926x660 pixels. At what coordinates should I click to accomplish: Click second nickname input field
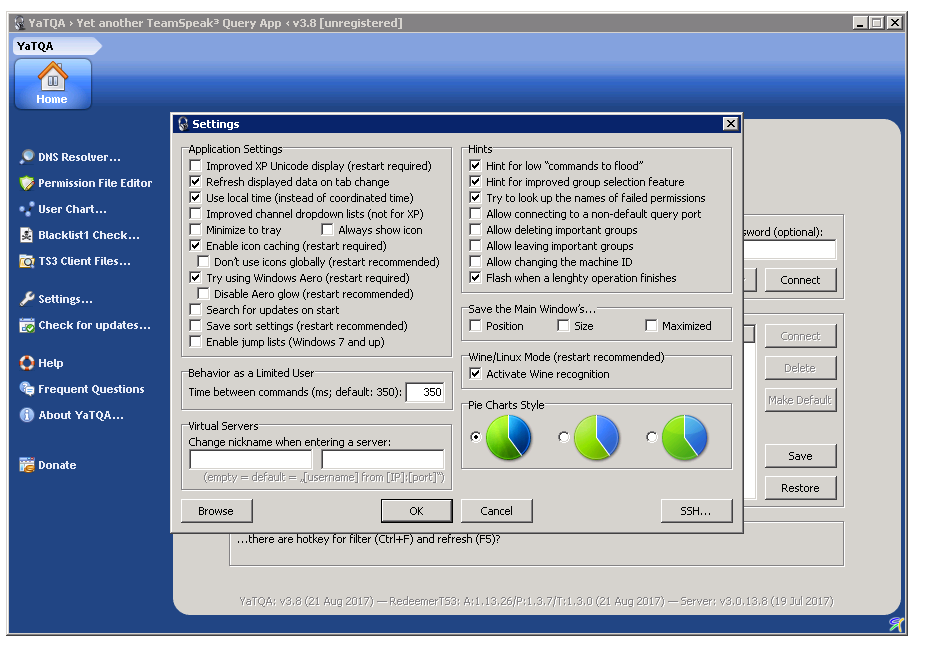[x=383, y=459]
